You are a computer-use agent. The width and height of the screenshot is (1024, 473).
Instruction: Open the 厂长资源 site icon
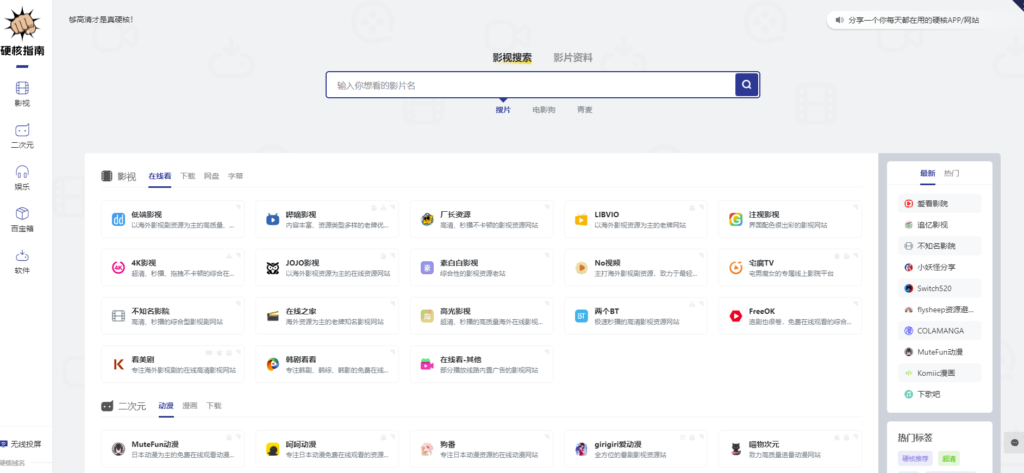pyautogui.click(x=427, y=220)
